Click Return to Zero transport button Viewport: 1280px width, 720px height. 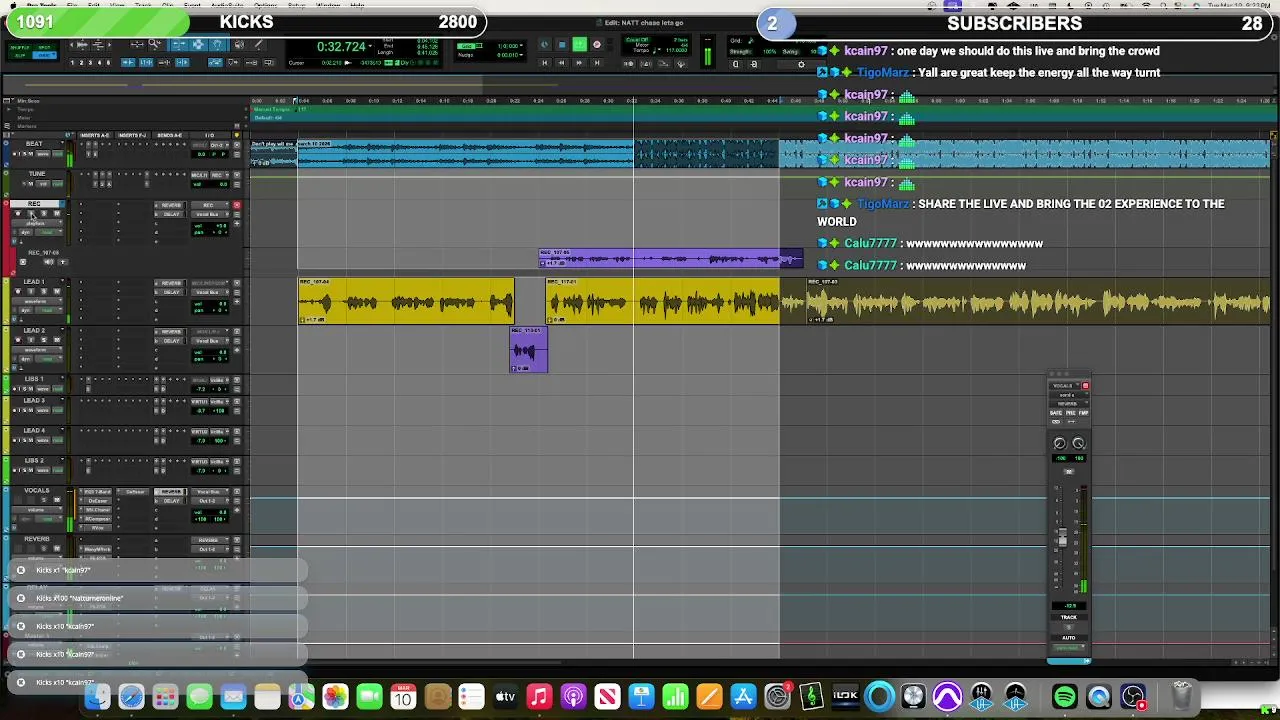(x=545, y=62)
